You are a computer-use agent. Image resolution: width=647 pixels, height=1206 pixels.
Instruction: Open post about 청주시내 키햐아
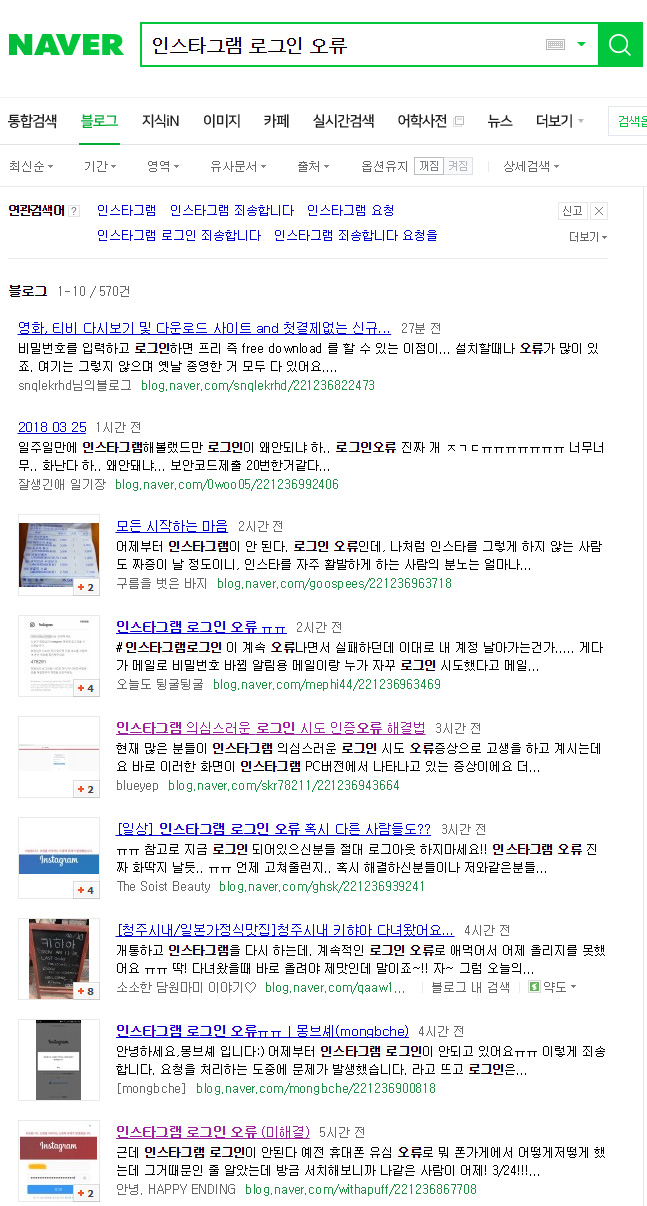(x=285, y=929)
